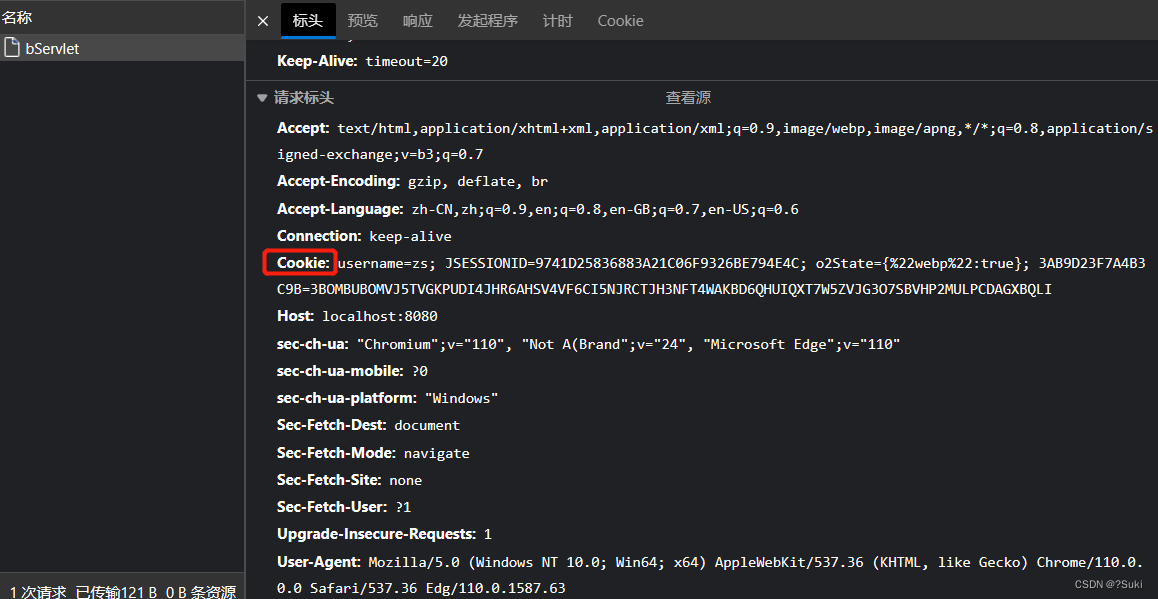Click the User-Agent header name
This screenshot has height=599, width=1158.
click(318, 562)
